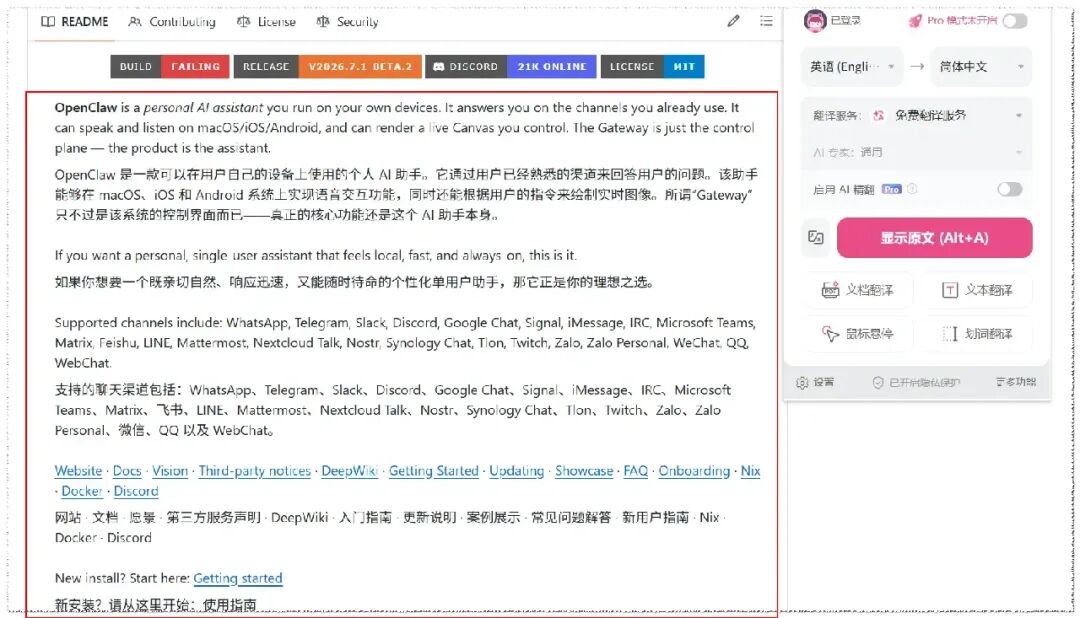
Task: Click the arrow between language selectors
Action: (917, 66)
